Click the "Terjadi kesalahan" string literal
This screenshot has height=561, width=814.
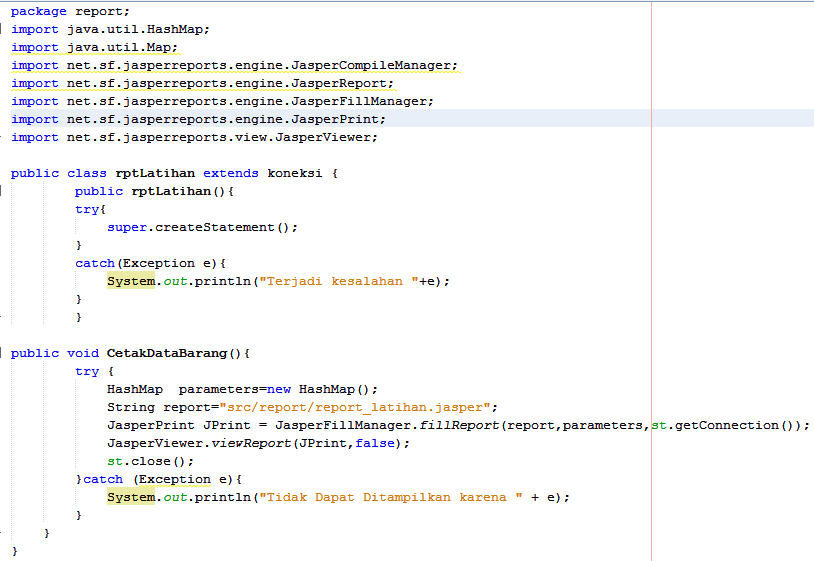point(338,281)
